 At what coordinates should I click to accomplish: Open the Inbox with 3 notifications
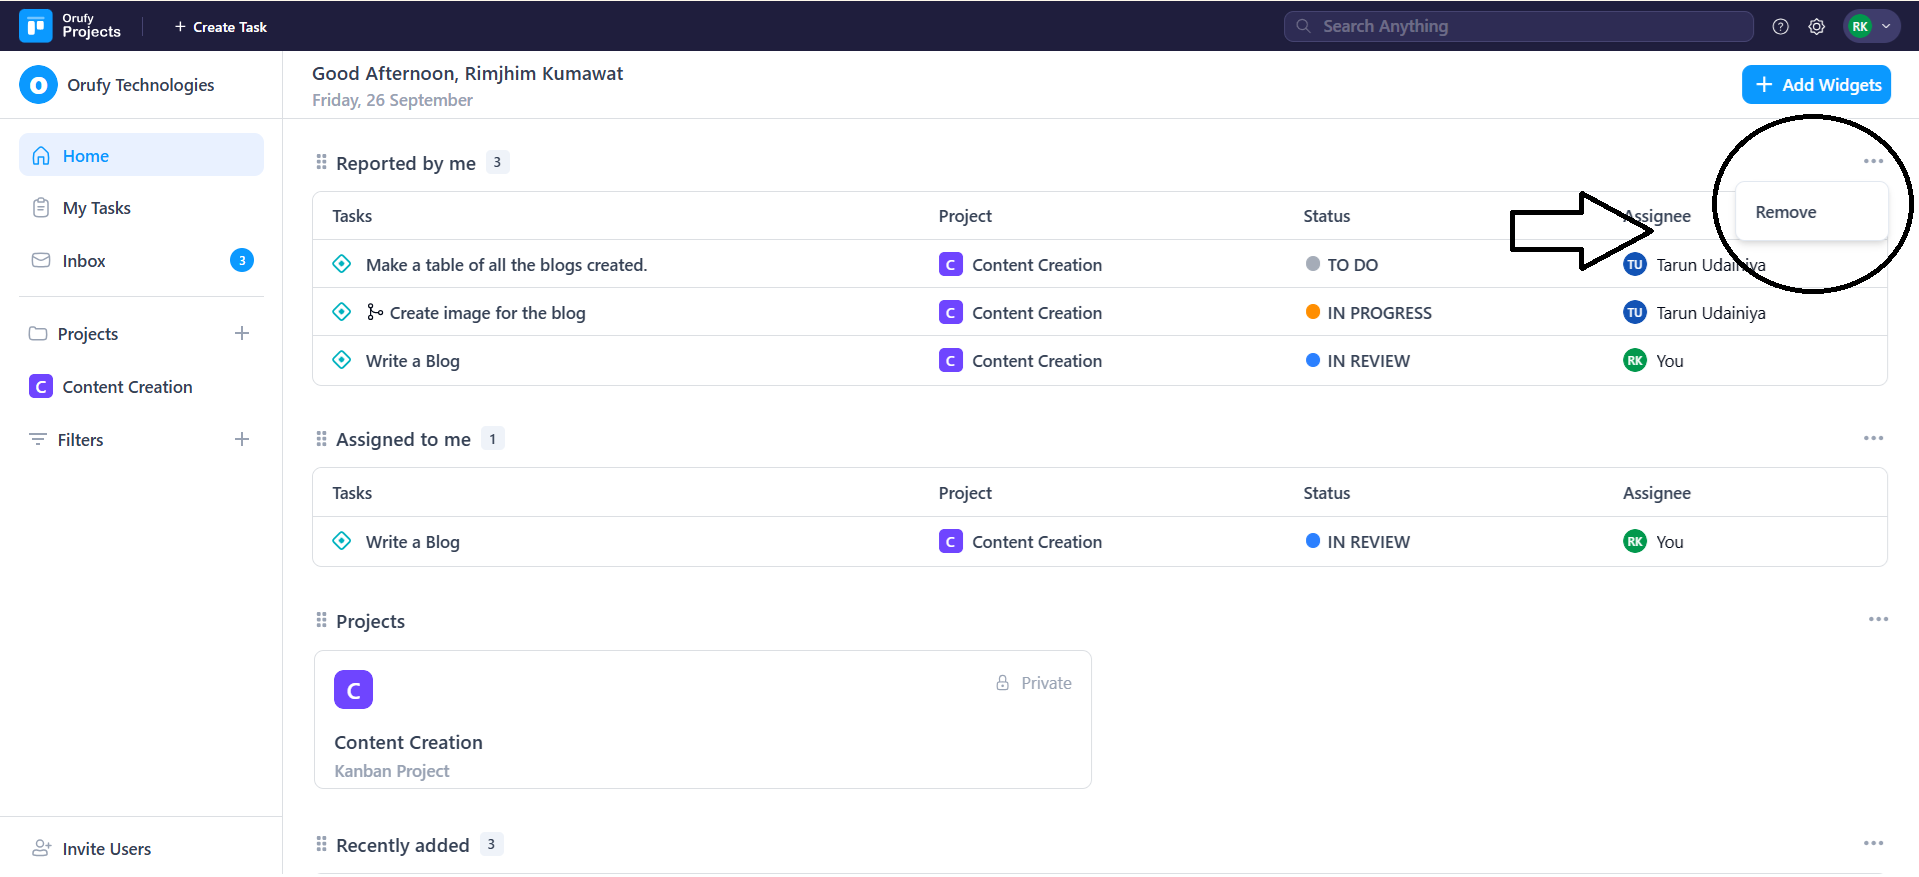[x=84, y=261]
